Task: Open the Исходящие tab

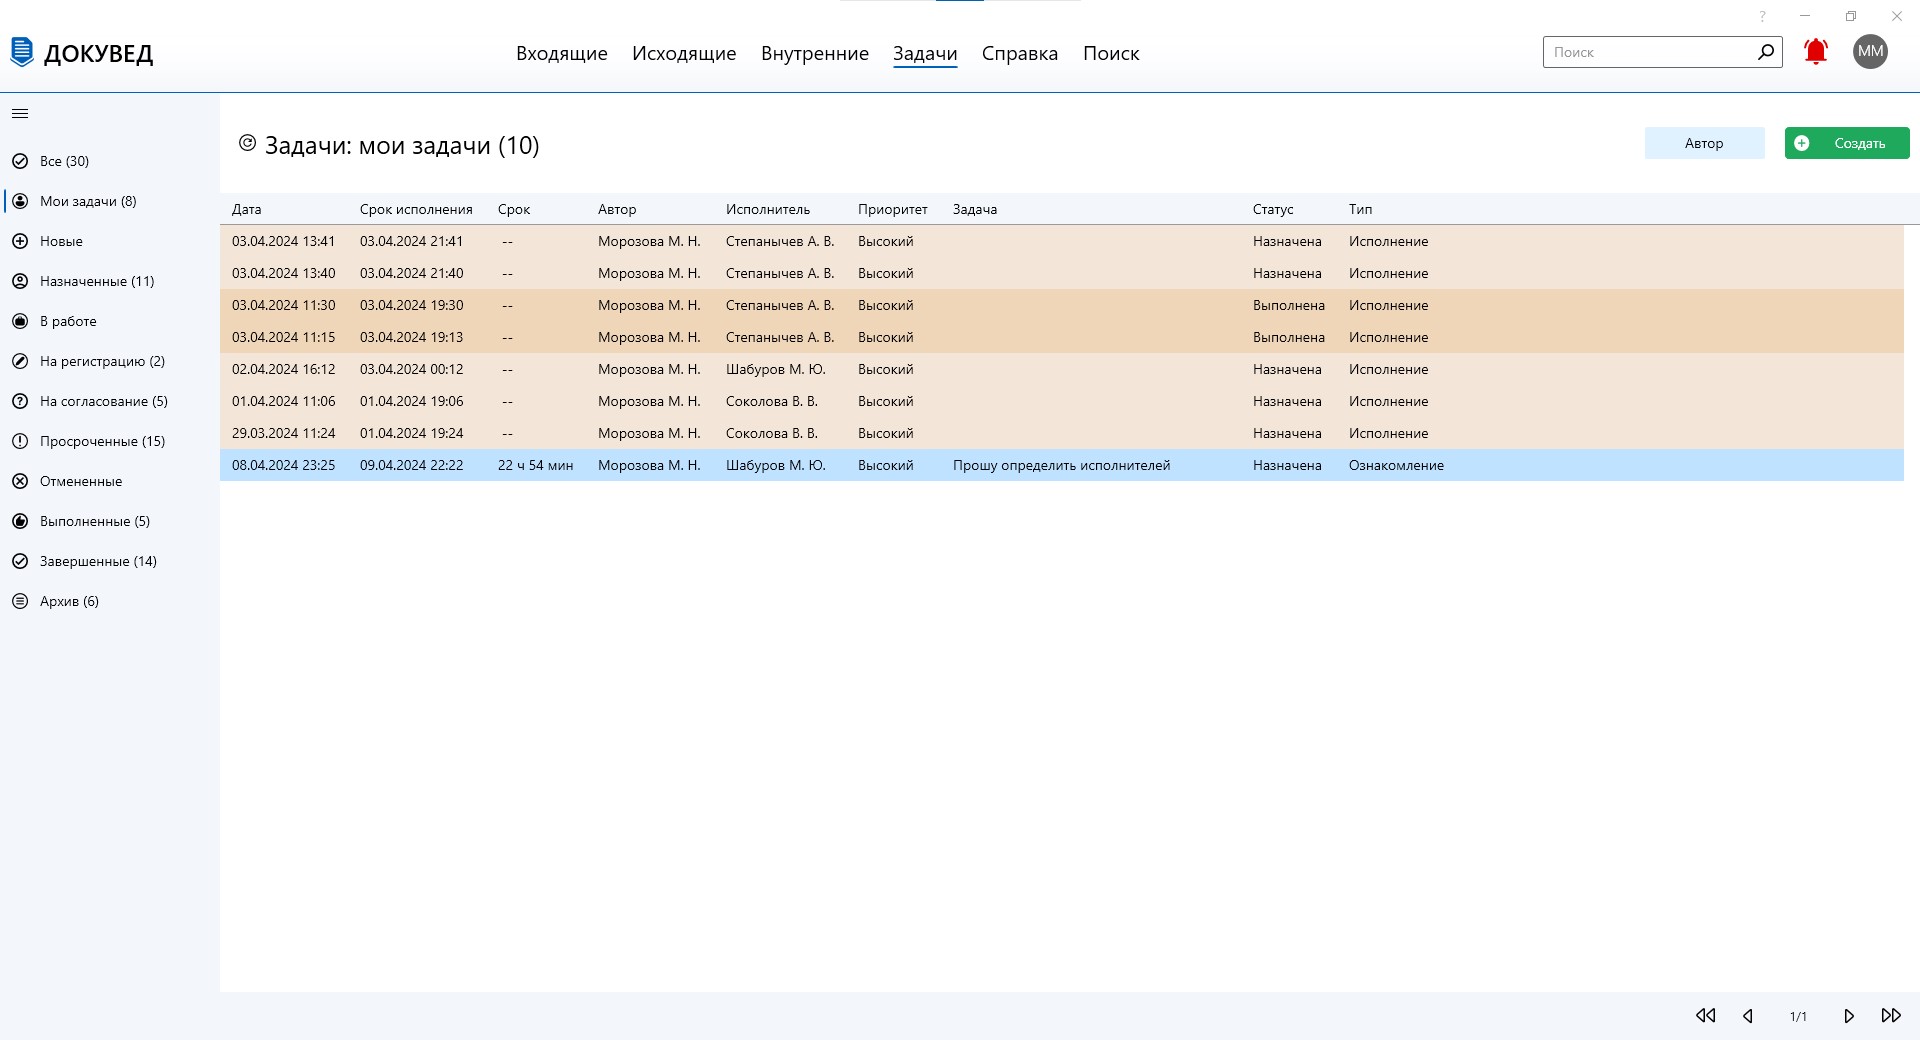Action: point(684,54)
